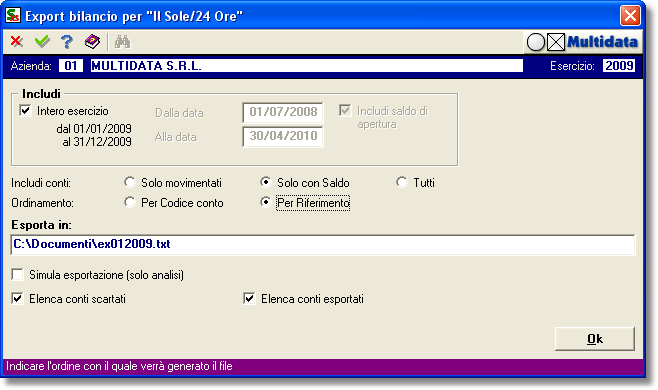Image resolution: width=658 pixels, height=390 pixels.
Task: Select the Solo movimentati radio option
Action: 130,182
